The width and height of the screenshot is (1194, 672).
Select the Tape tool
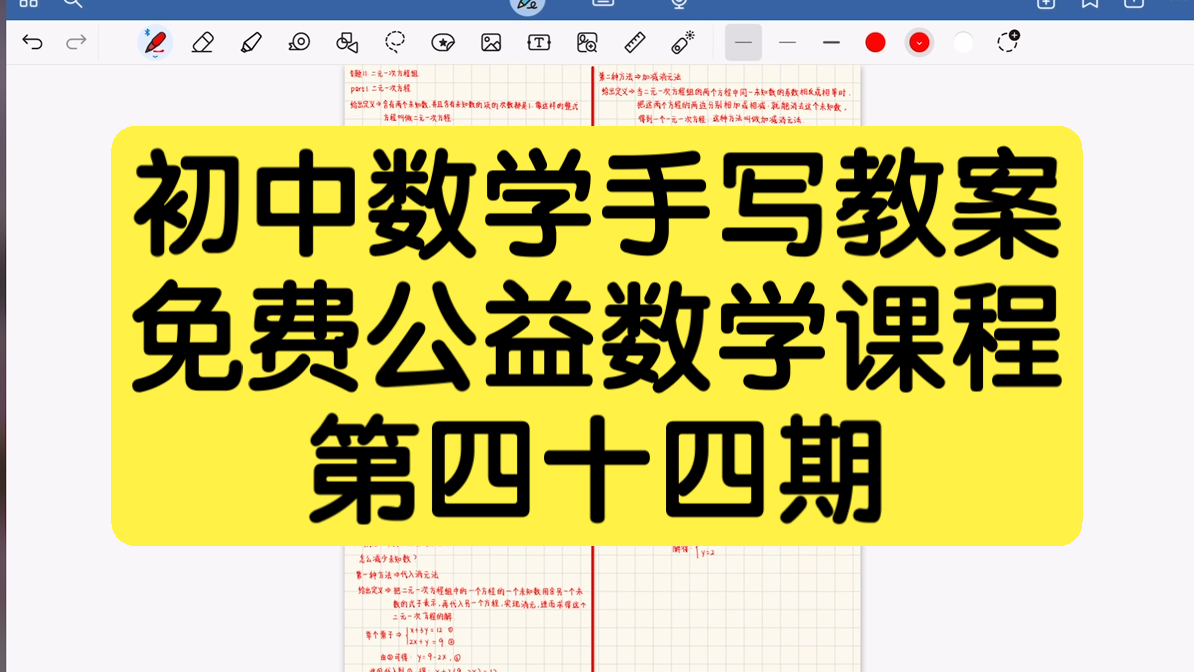tap(298, 42)
